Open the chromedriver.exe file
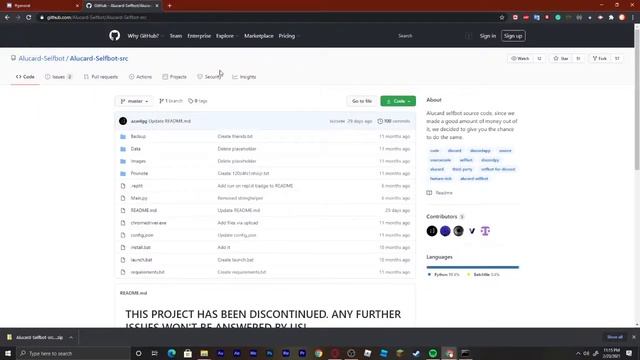640x360 pixels. coord(149,223)
